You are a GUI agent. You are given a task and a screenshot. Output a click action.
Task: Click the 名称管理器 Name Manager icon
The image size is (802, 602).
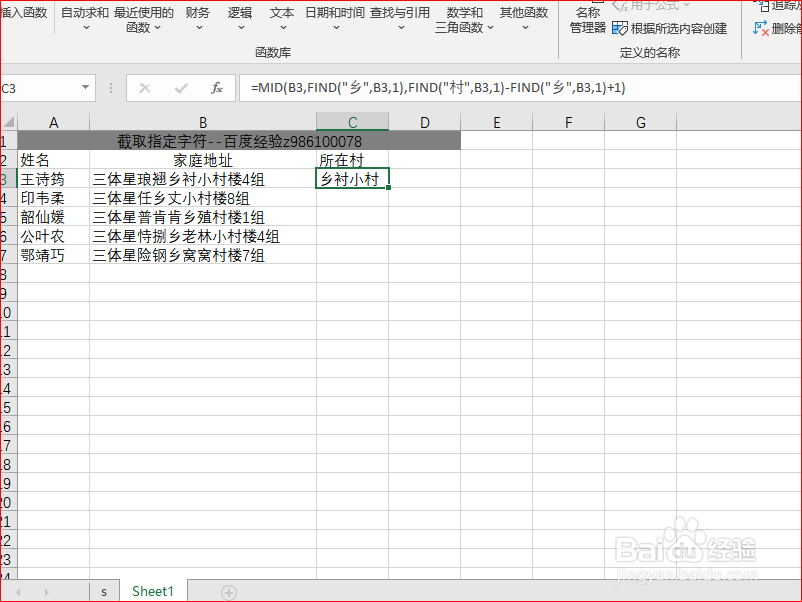587,20
